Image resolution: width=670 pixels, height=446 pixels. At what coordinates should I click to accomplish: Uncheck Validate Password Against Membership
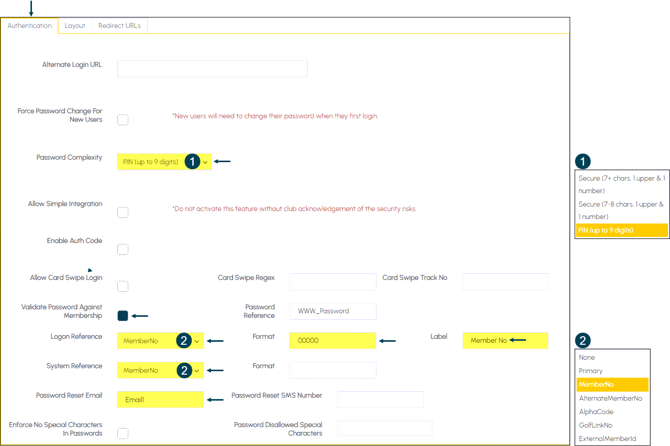pos(123,316)
